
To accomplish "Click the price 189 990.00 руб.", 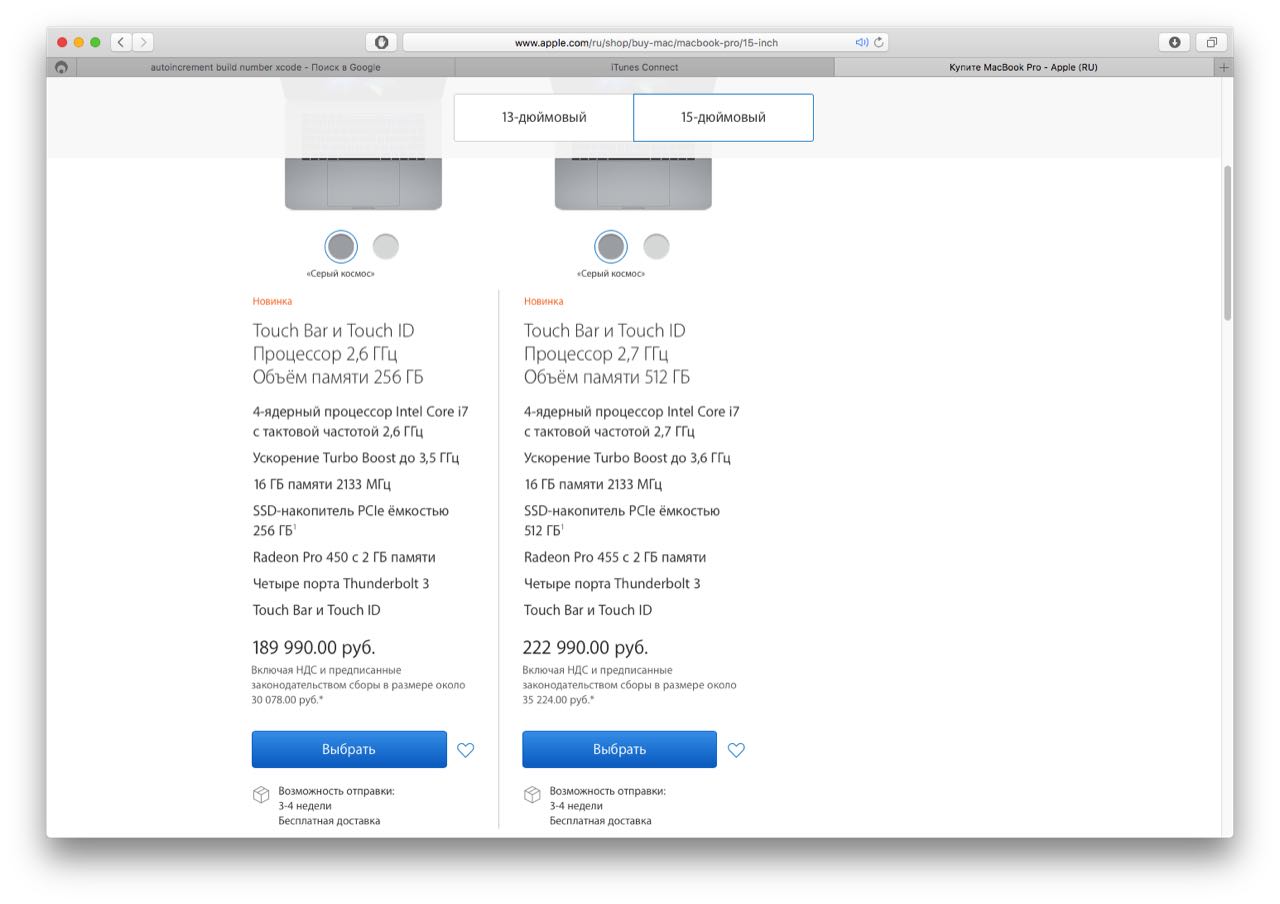I will tap(314, 647).
